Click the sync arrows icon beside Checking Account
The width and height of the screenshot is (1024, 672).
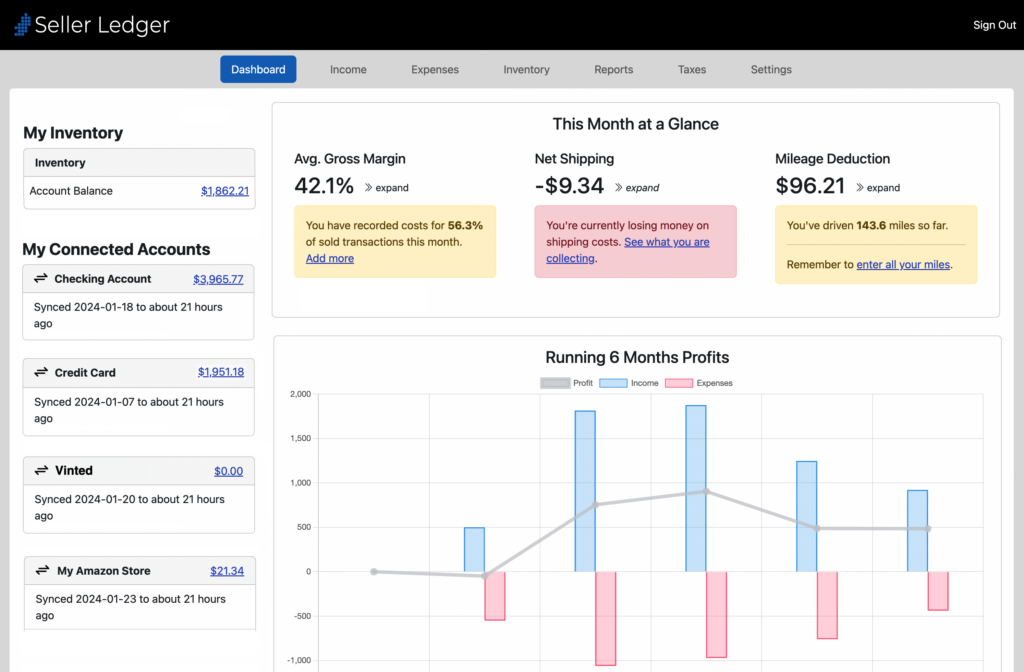40,278
